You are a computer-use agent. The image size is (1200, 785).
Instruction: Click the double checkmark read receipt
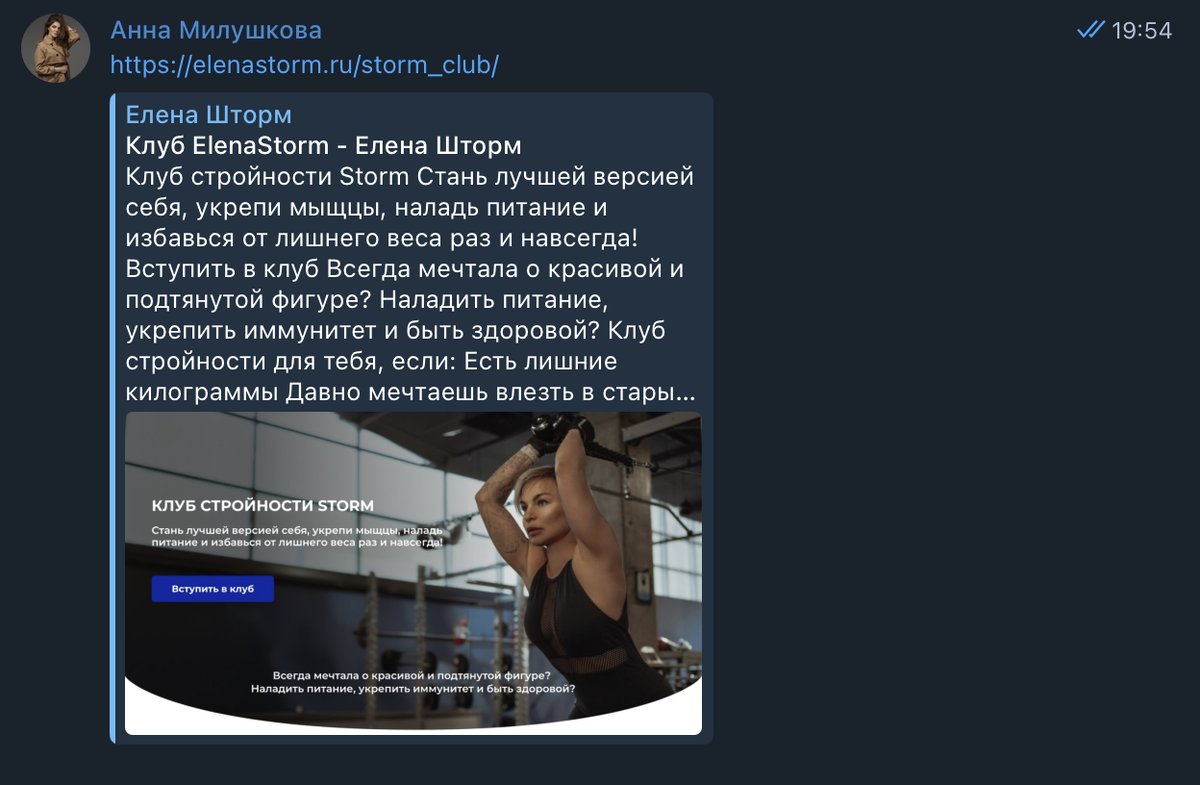tap(1090, 30)
